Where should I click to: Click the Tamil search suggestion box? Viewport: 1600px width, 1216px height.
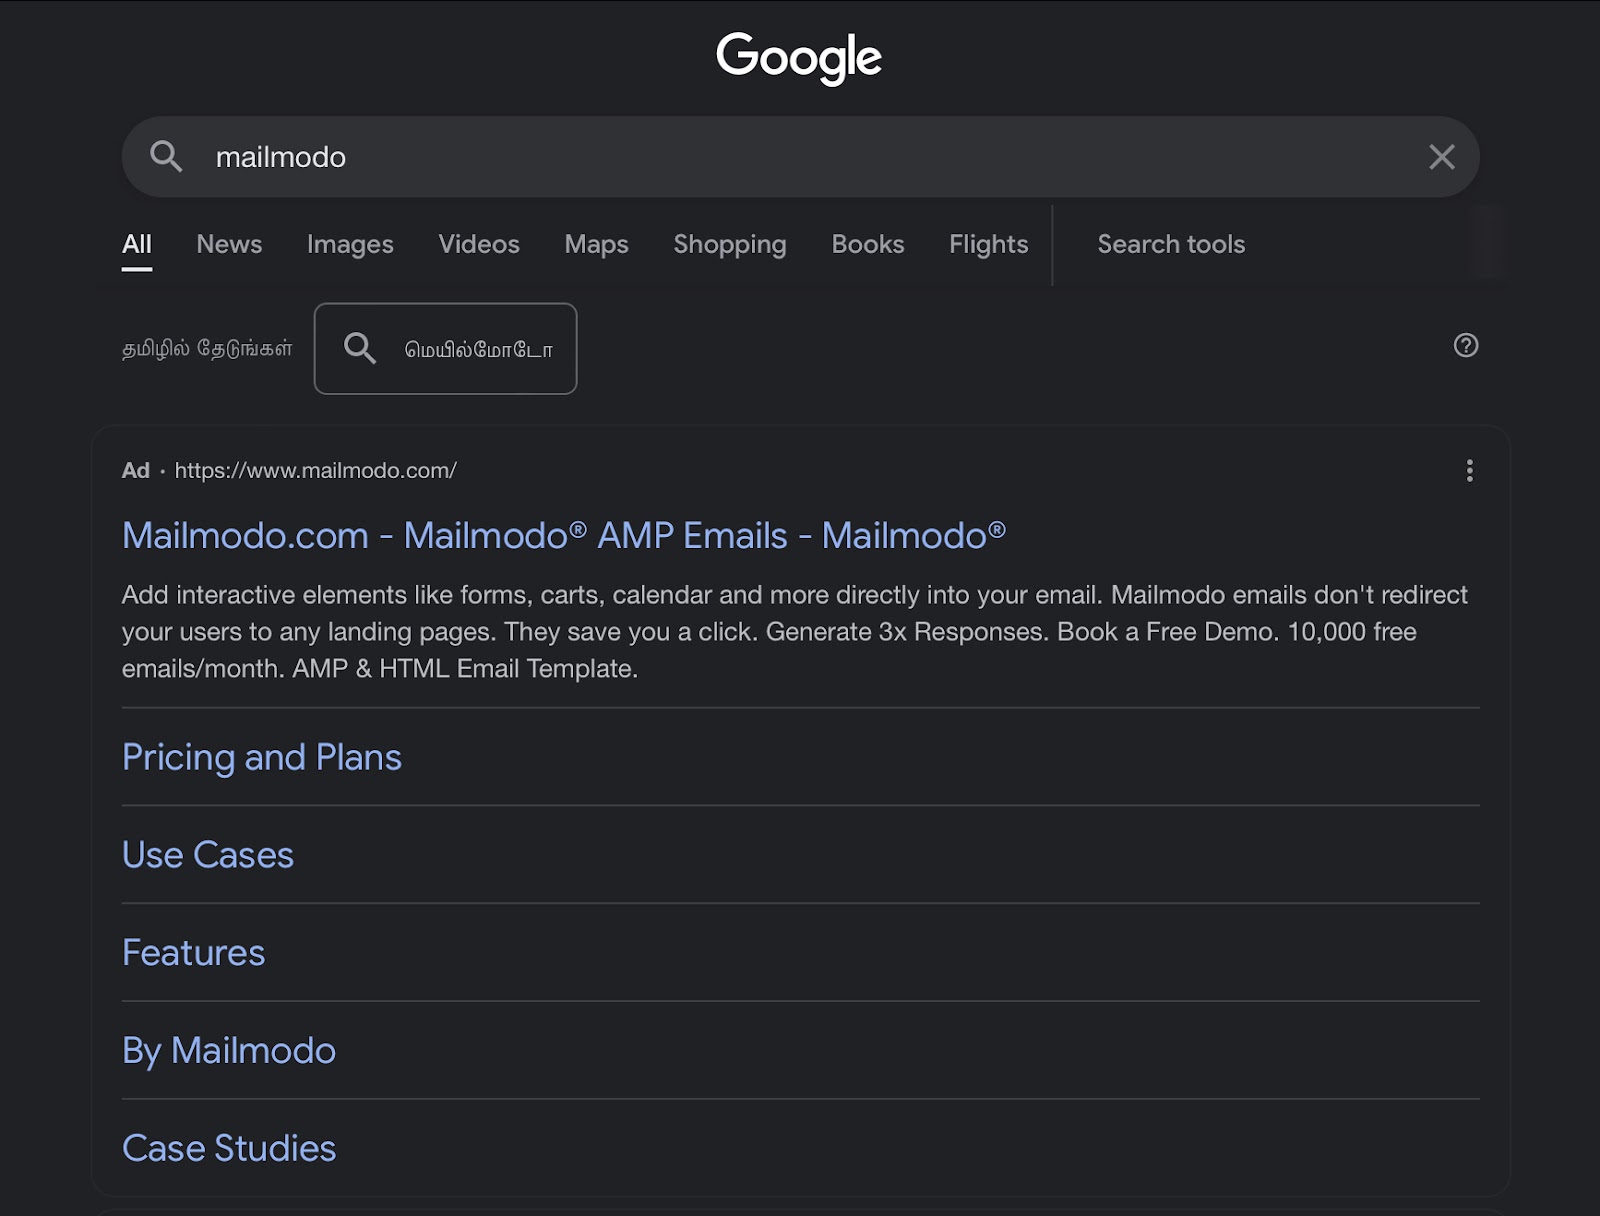445,348
